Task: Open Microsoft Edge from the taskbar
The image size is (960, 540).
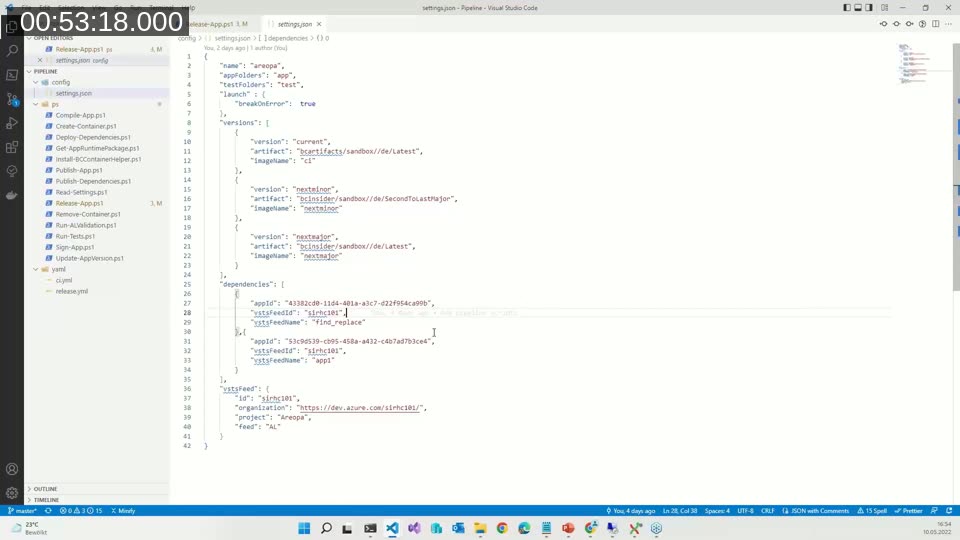Action: (x=524, y=528)
